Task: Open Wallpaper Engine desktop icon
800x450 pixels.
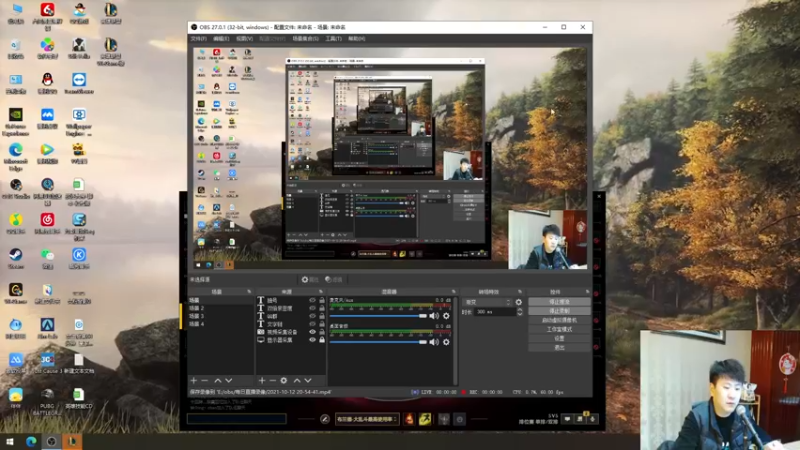Action: [79, 121]
